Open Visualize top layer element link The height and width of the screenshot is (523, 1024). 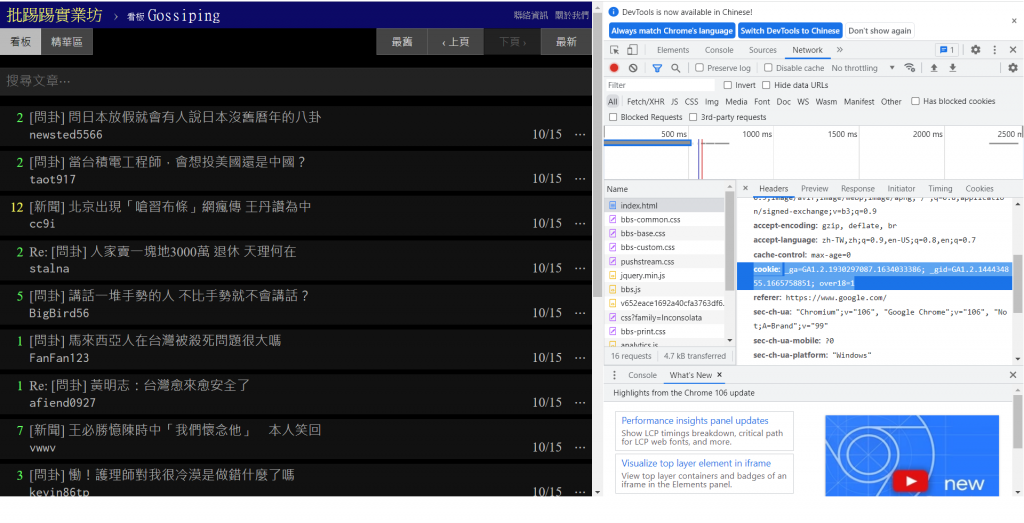click(696, 464)
